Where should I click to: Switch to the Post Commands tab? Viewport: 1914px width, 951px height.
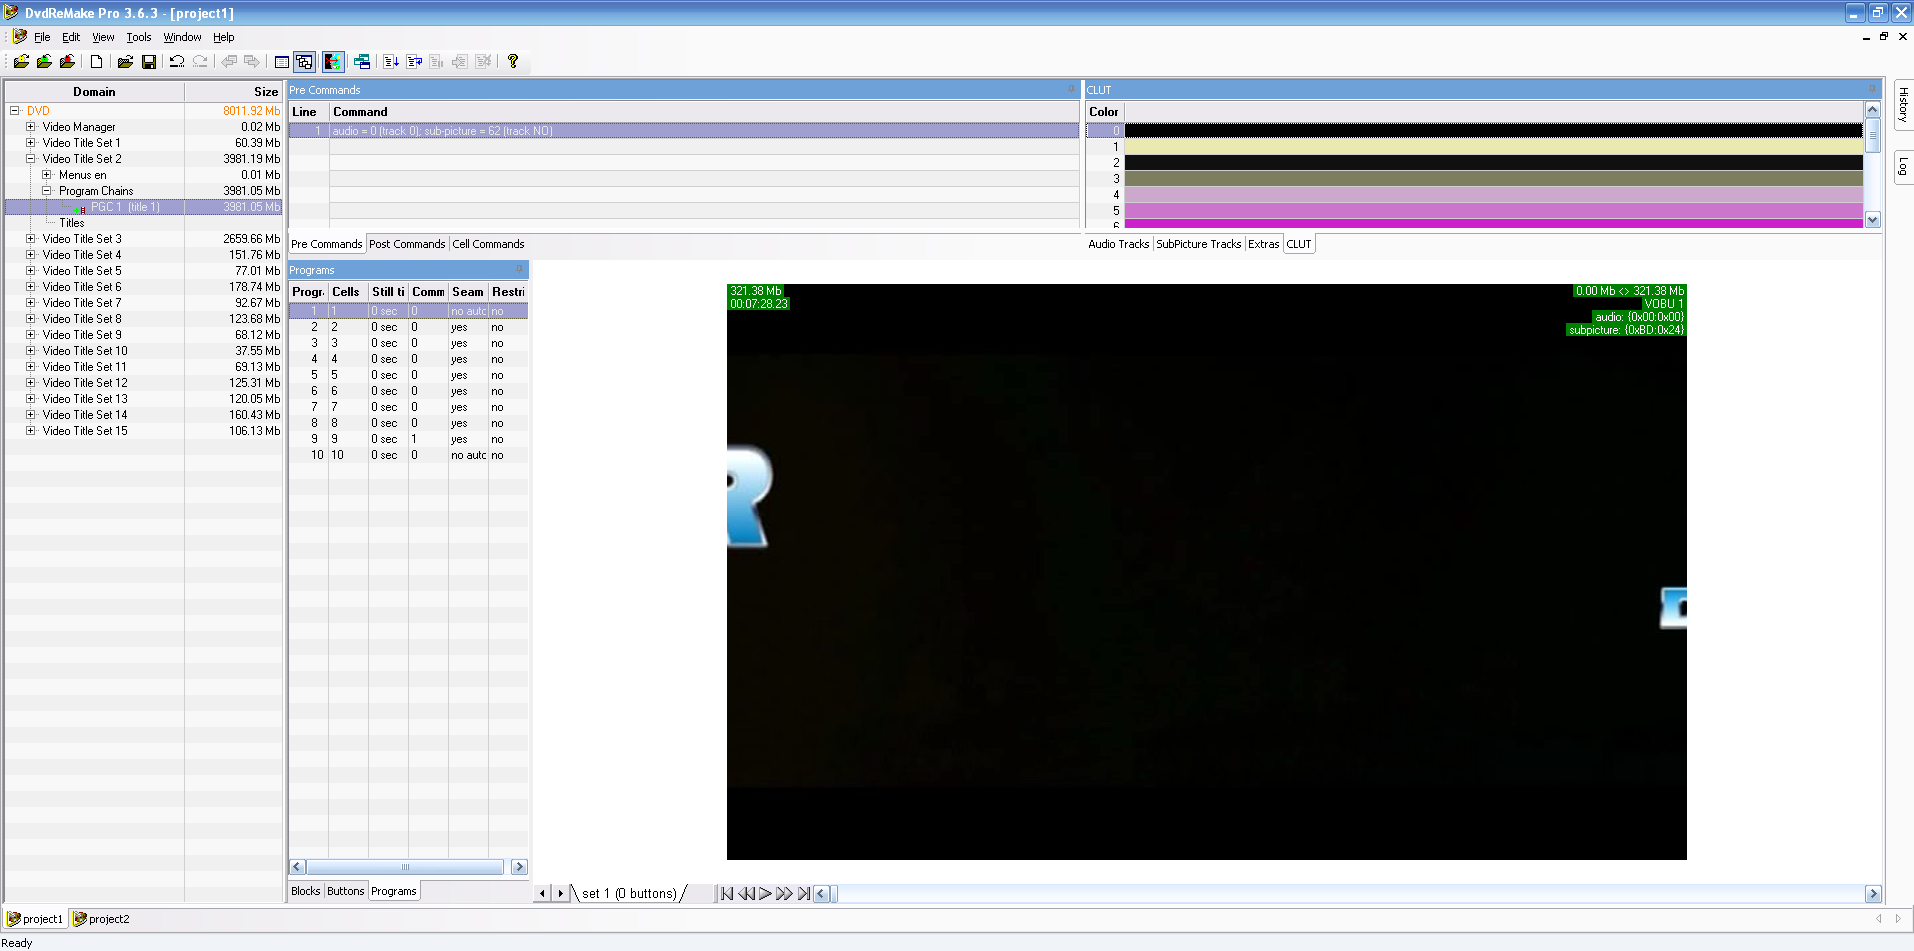(x=407, y=244)
